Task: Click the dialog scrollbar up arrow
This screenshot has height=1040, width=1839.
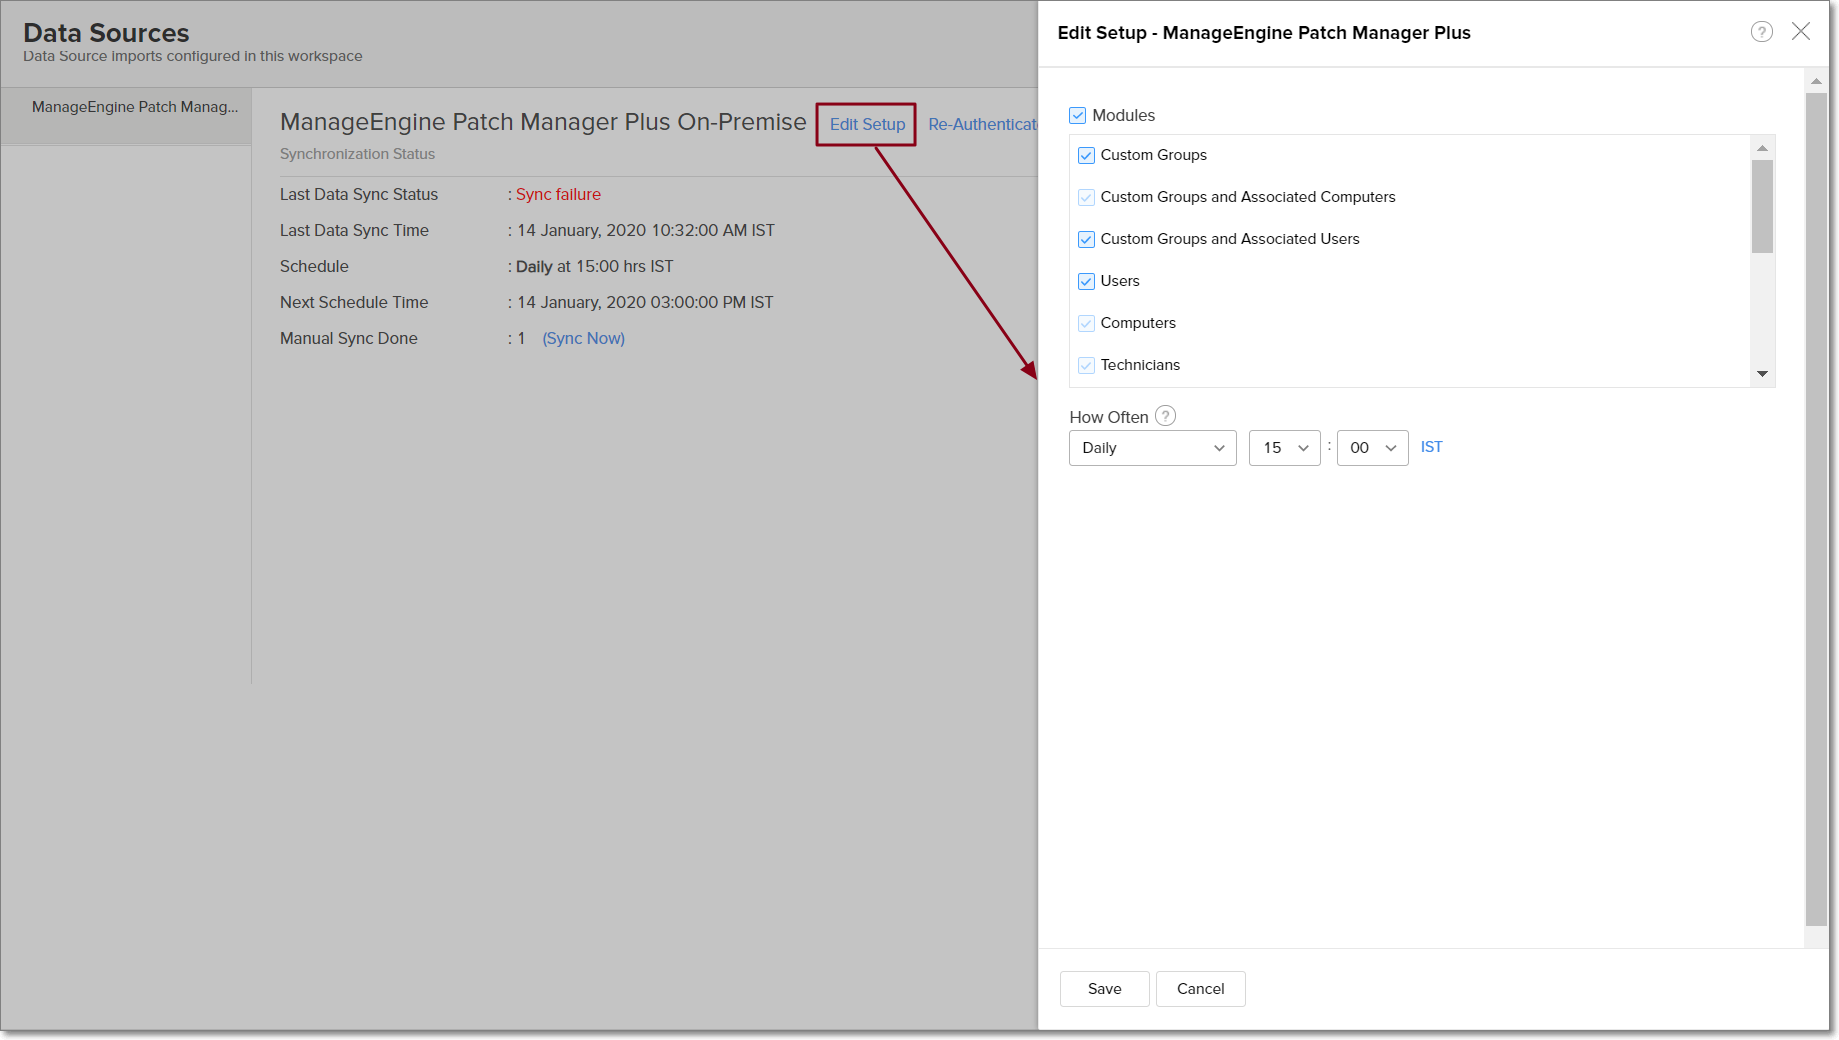Action: 1816,81
